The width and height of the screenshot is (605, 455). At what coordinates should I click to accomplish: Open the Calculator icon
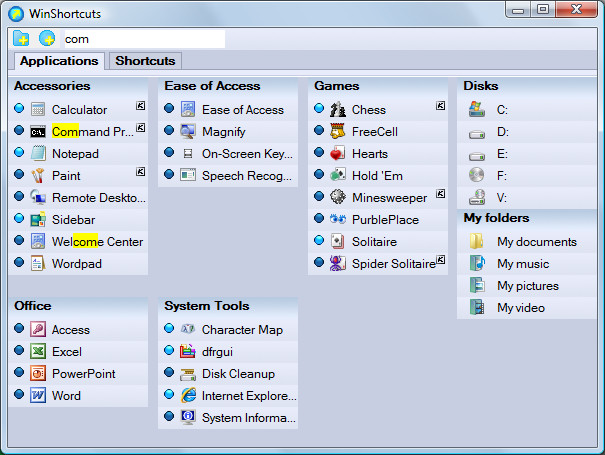pyautogui.click(x=38, y=109)
